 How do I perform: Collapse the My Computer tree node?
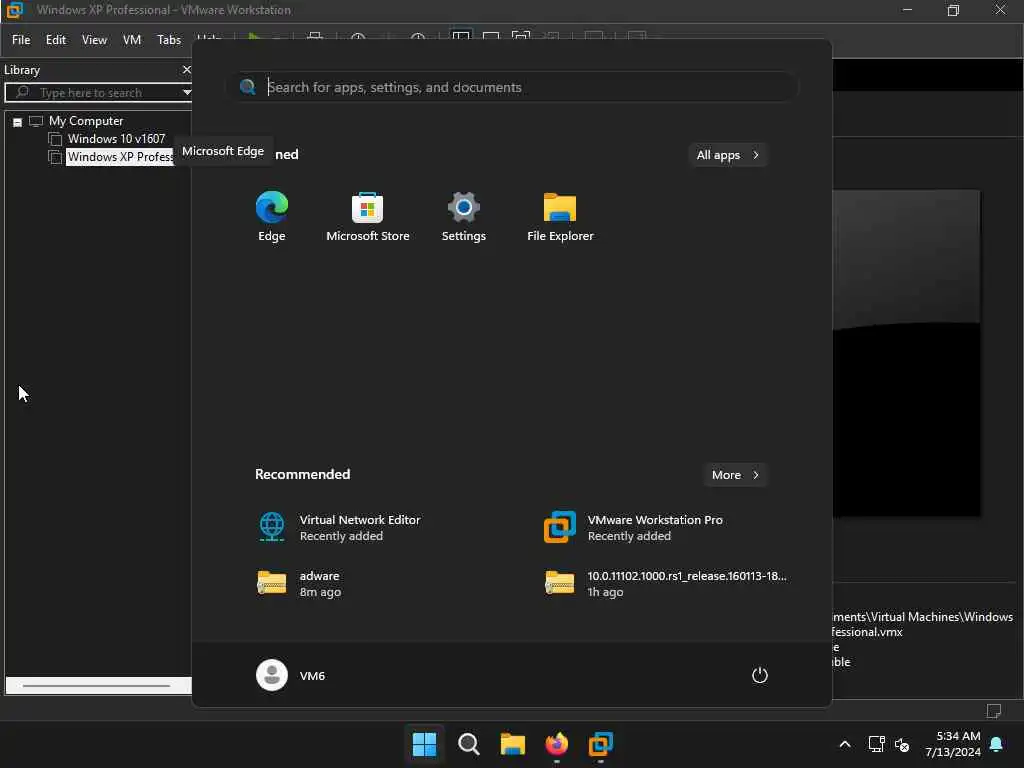(x=18, y=122)
